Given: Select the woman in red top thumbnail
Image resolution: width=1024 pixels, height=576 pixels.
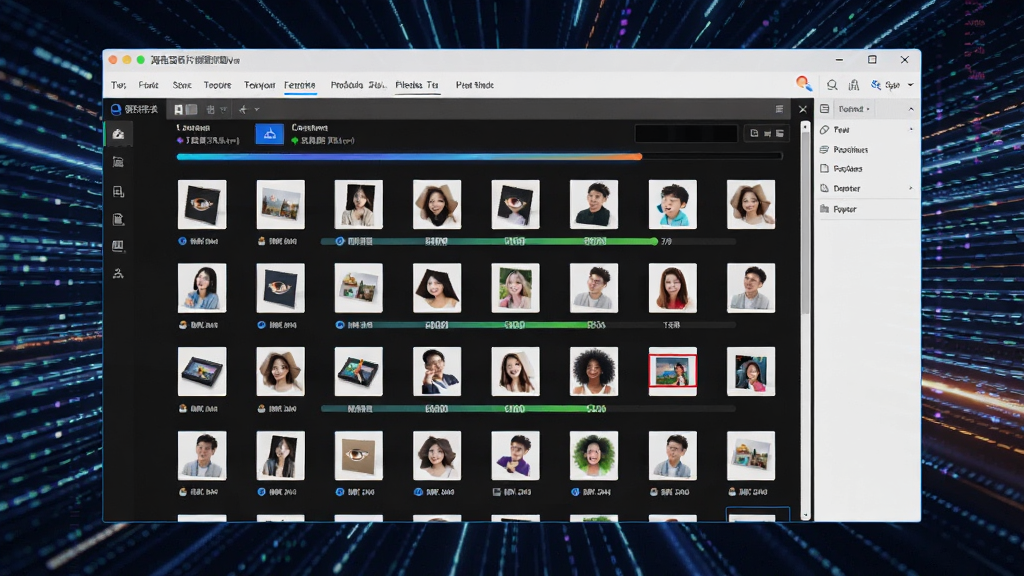Looking at the screenshot, I should (673, 288).
